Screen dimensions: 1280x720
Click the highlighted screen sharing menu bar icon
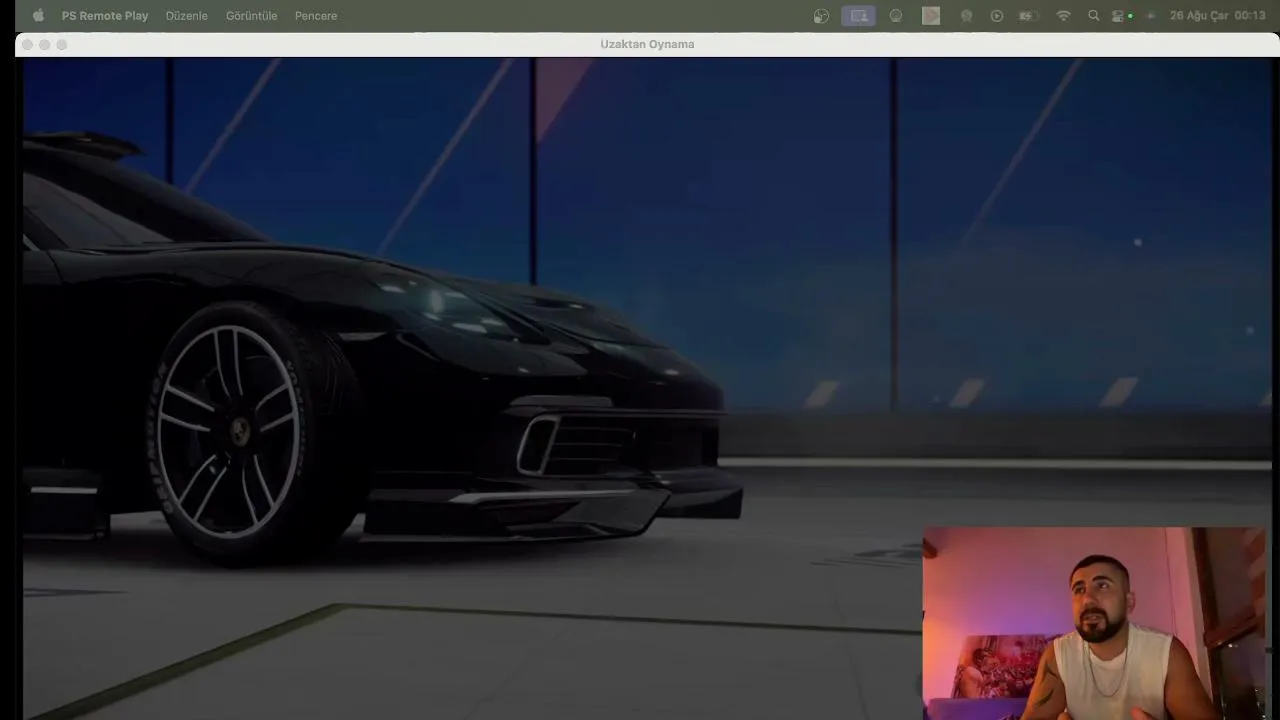(859, 16)
